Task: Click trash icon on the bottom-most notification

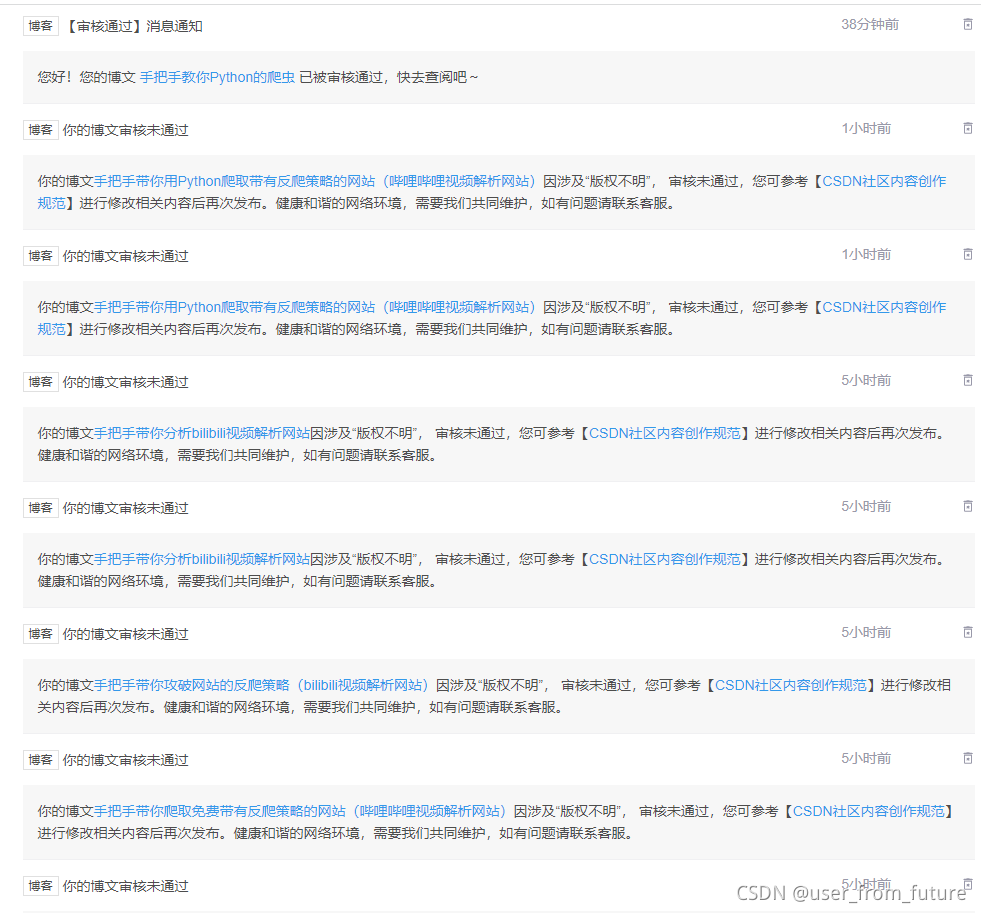Action: point(967,884)
